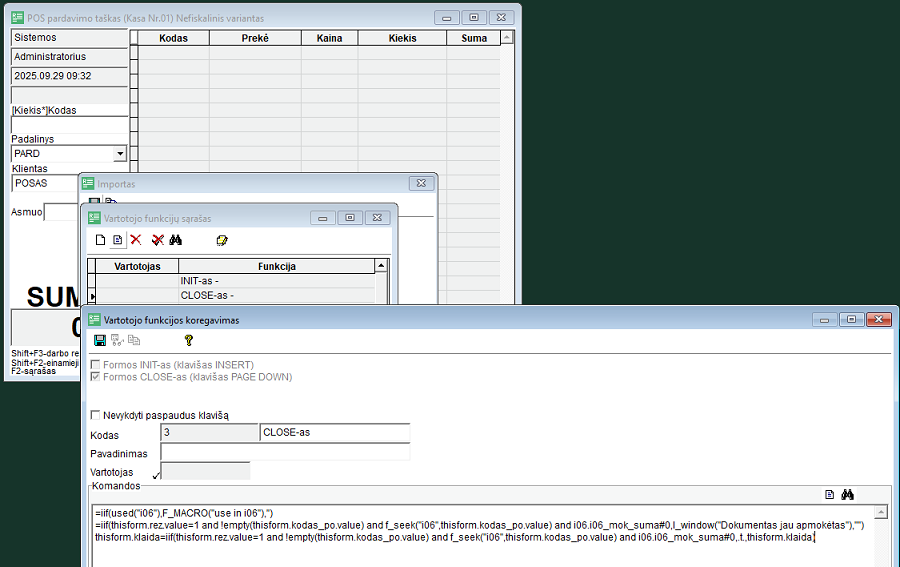The image size is (900, 567).
Task: Toggle the 'Formos CLOSE-as' checkbox
Action: point(96,377)
